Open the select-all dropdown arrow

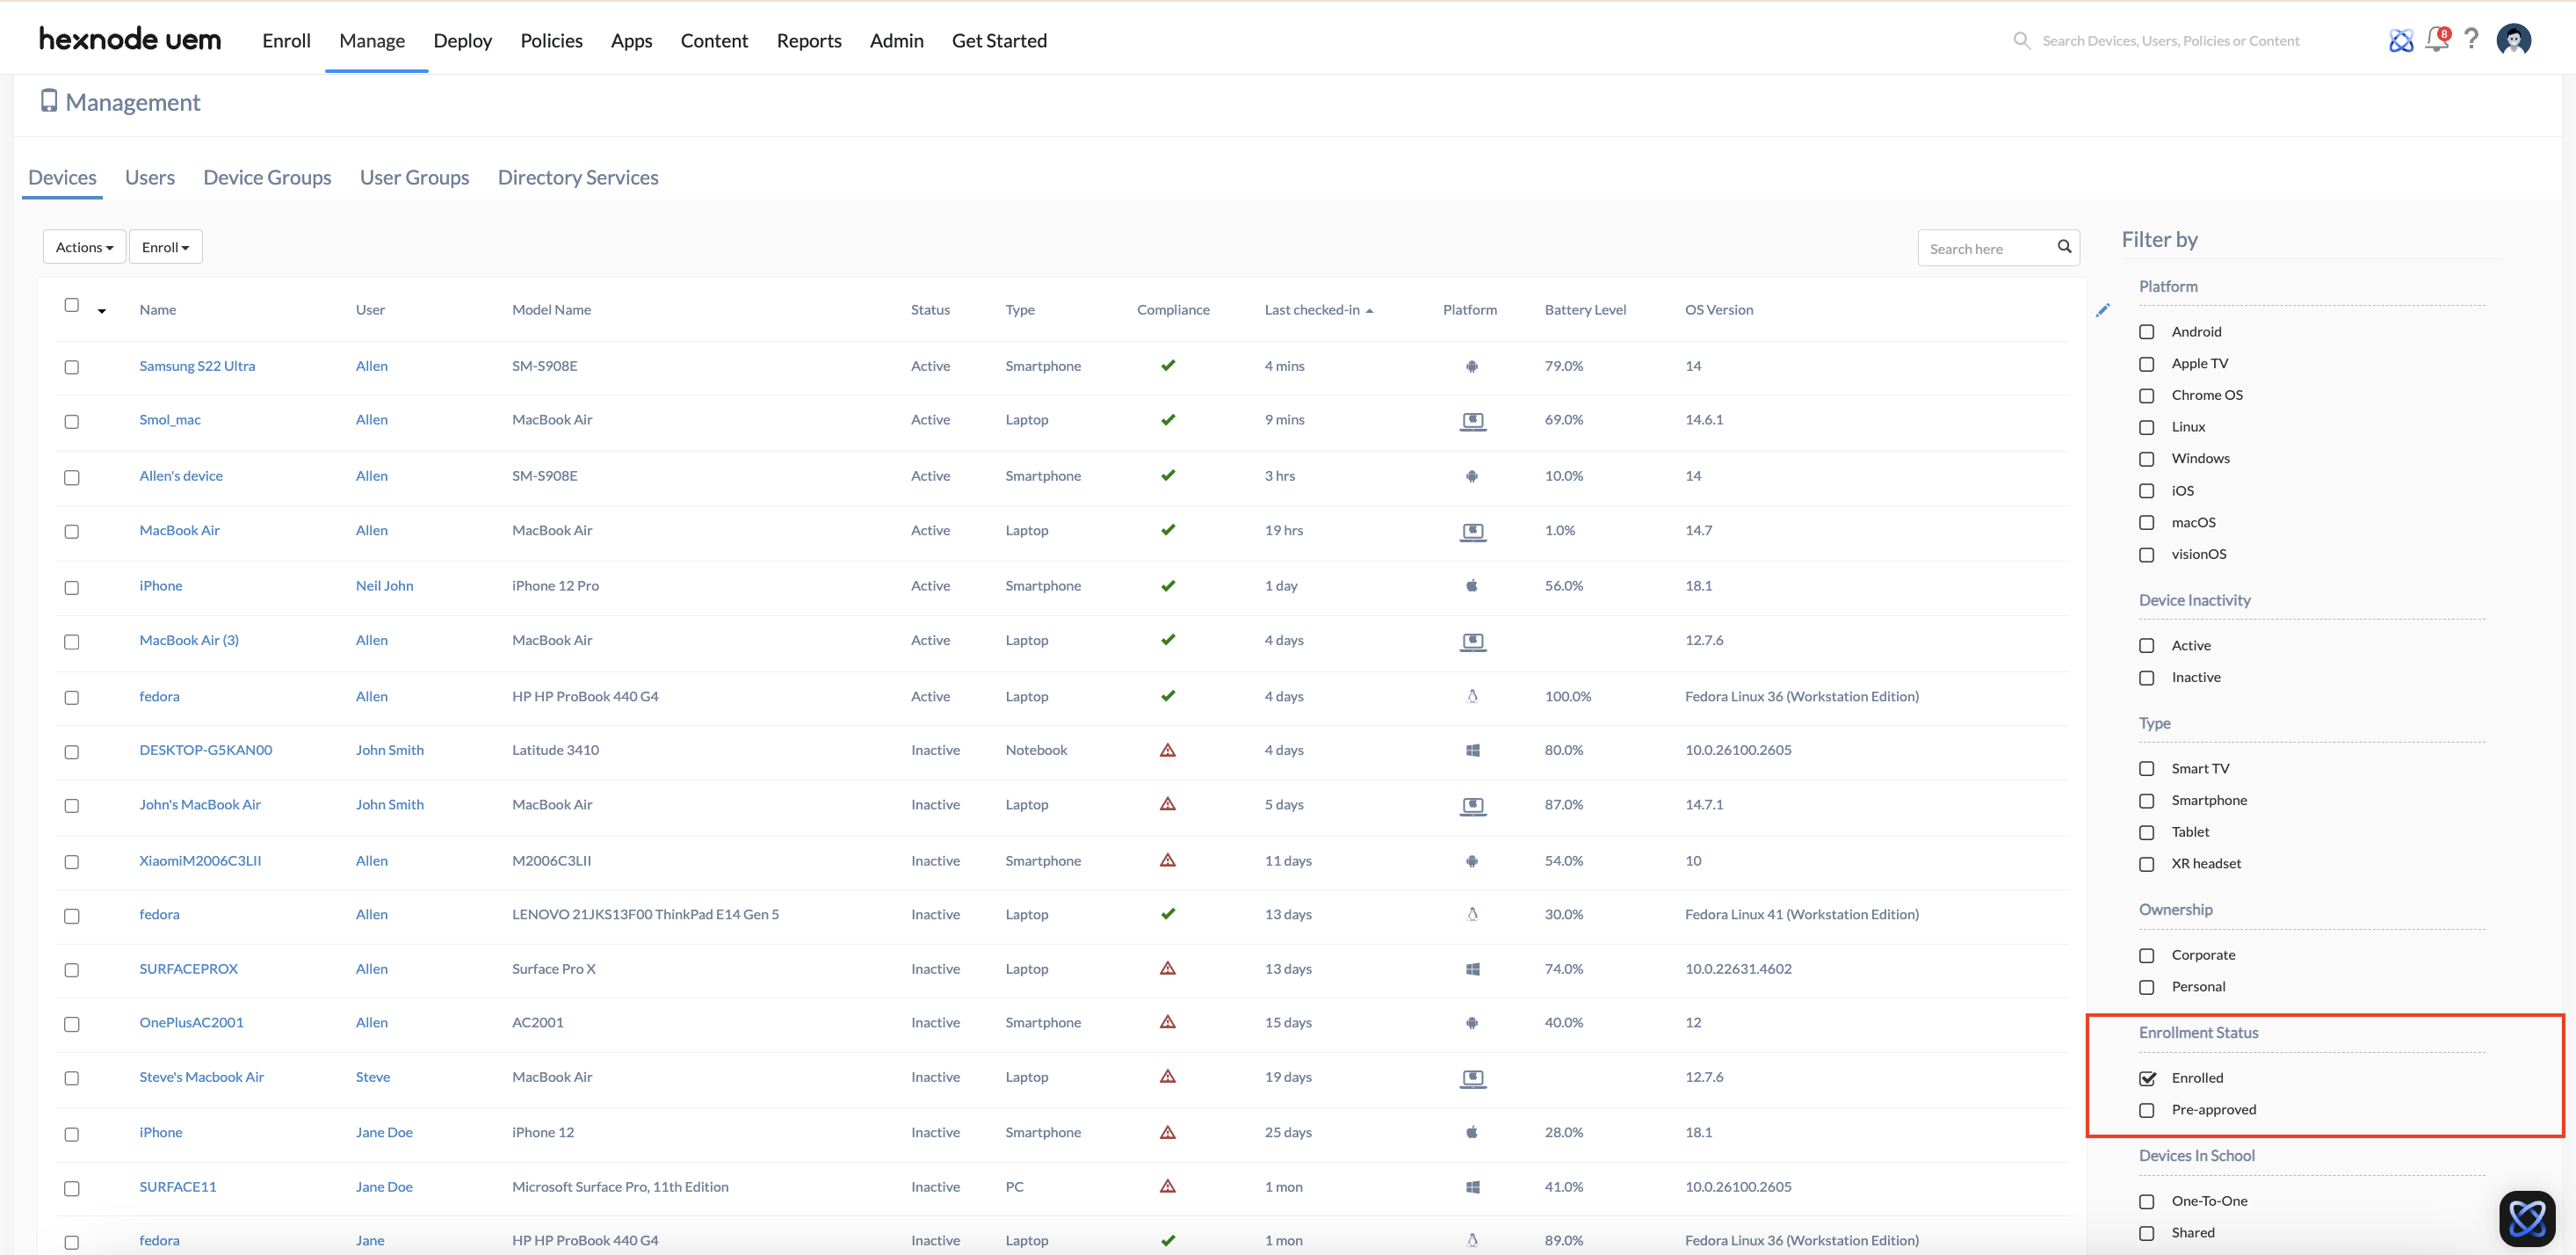pyautogui.click(x=102, y=311)
